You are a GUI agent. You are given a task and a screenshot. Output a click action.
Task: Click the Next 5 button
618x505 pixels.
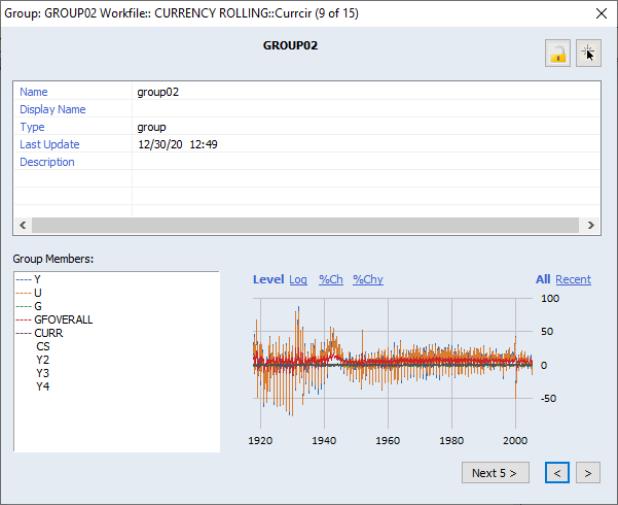tap(495, 473)
